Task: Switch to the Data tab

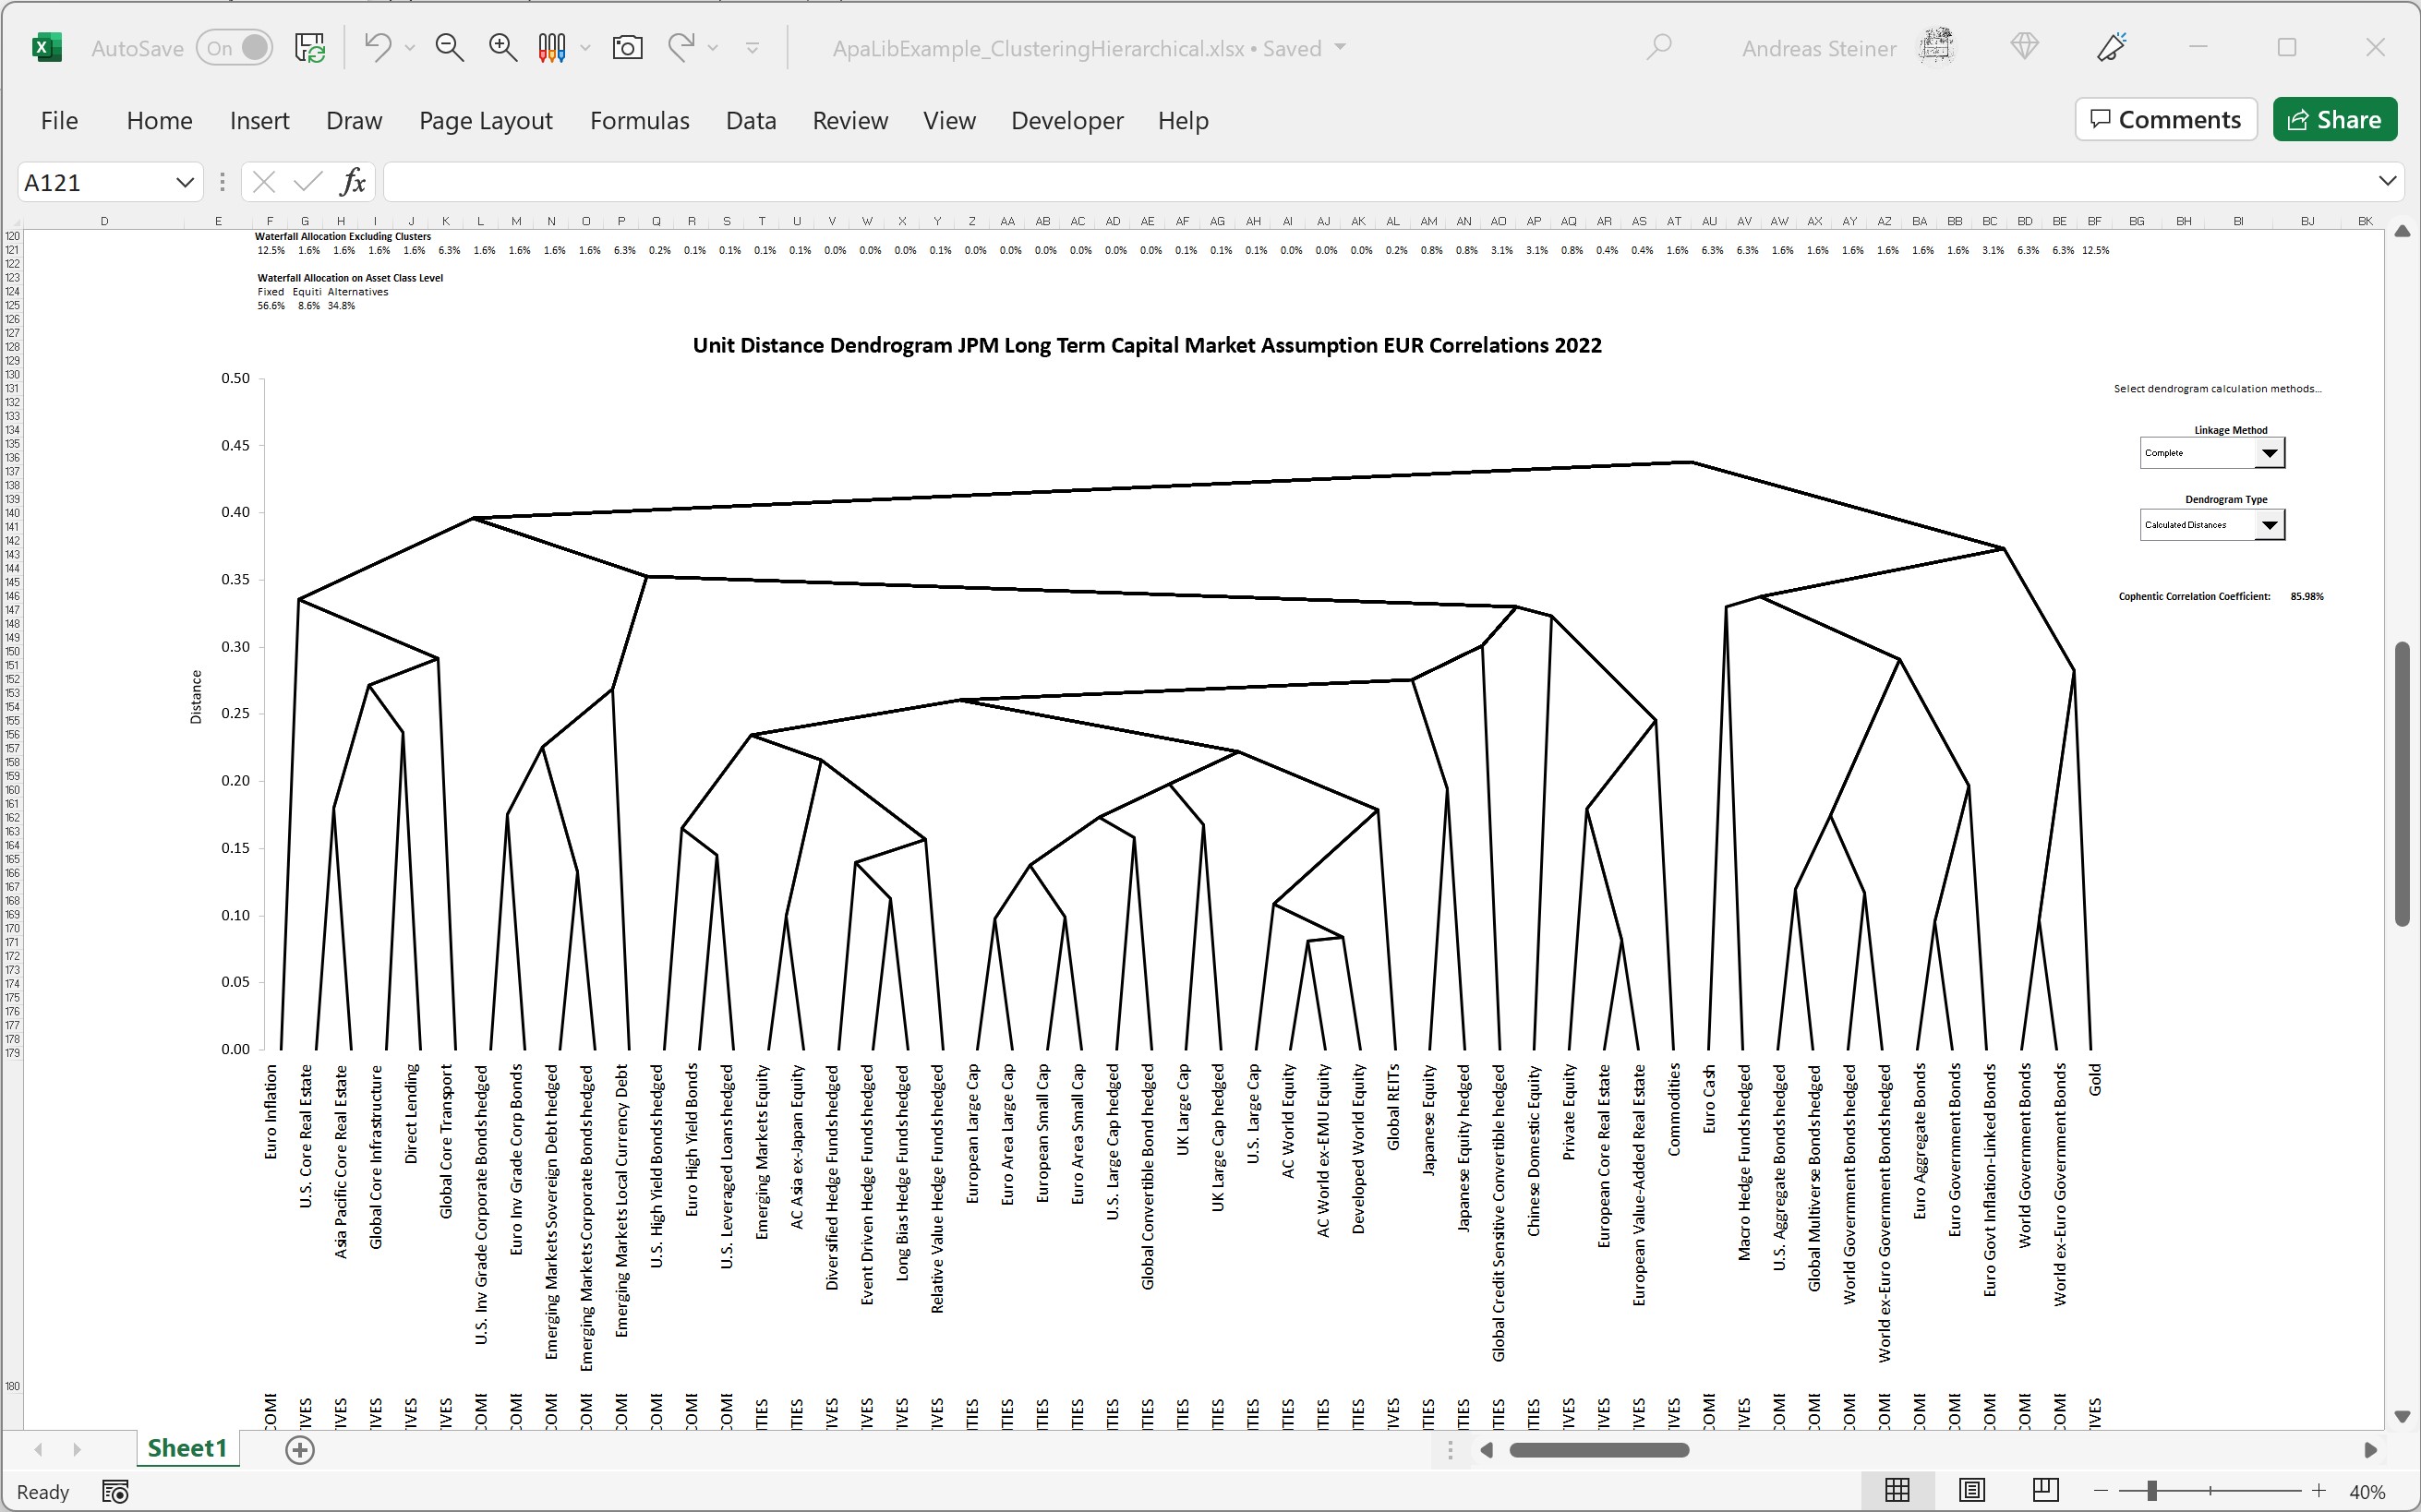Action: coord(751,120)
